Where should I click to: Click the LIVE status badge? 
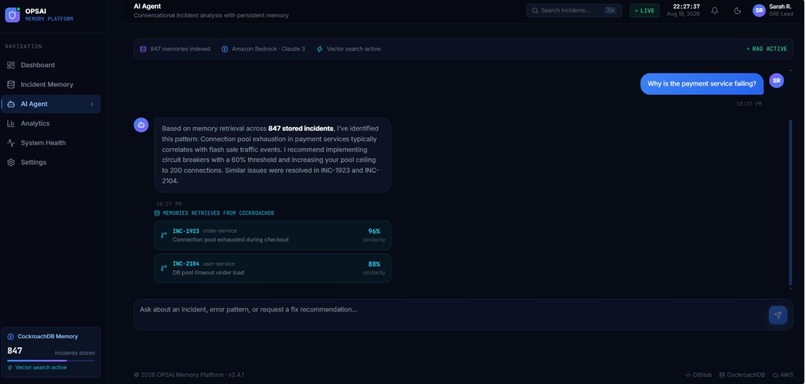coord(645,10)
